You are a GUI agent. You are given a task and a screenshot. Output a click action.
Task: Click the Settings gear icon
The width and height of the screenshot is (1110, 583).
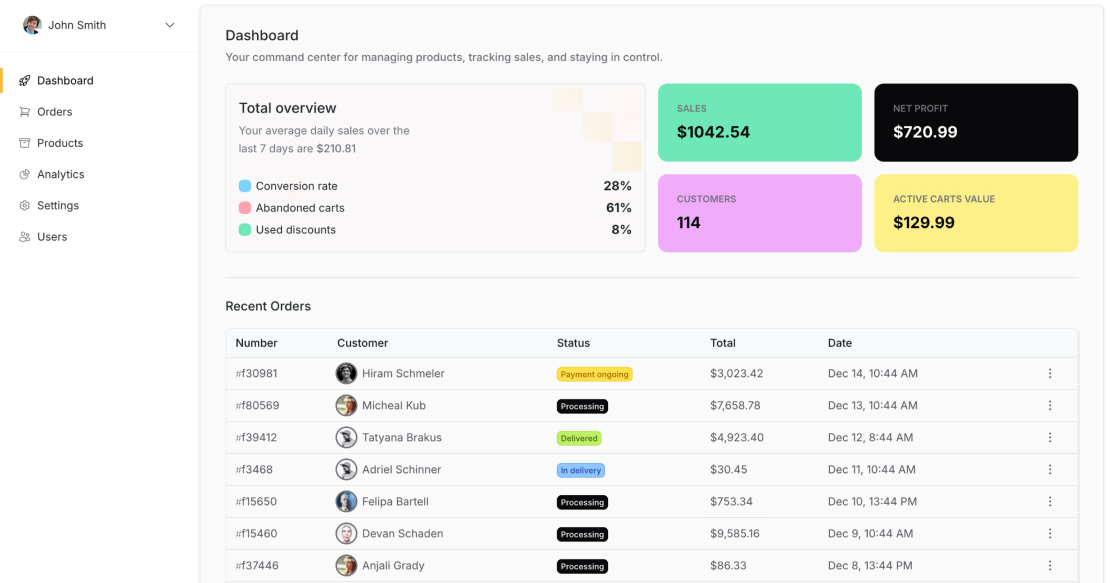coord(25,206)
